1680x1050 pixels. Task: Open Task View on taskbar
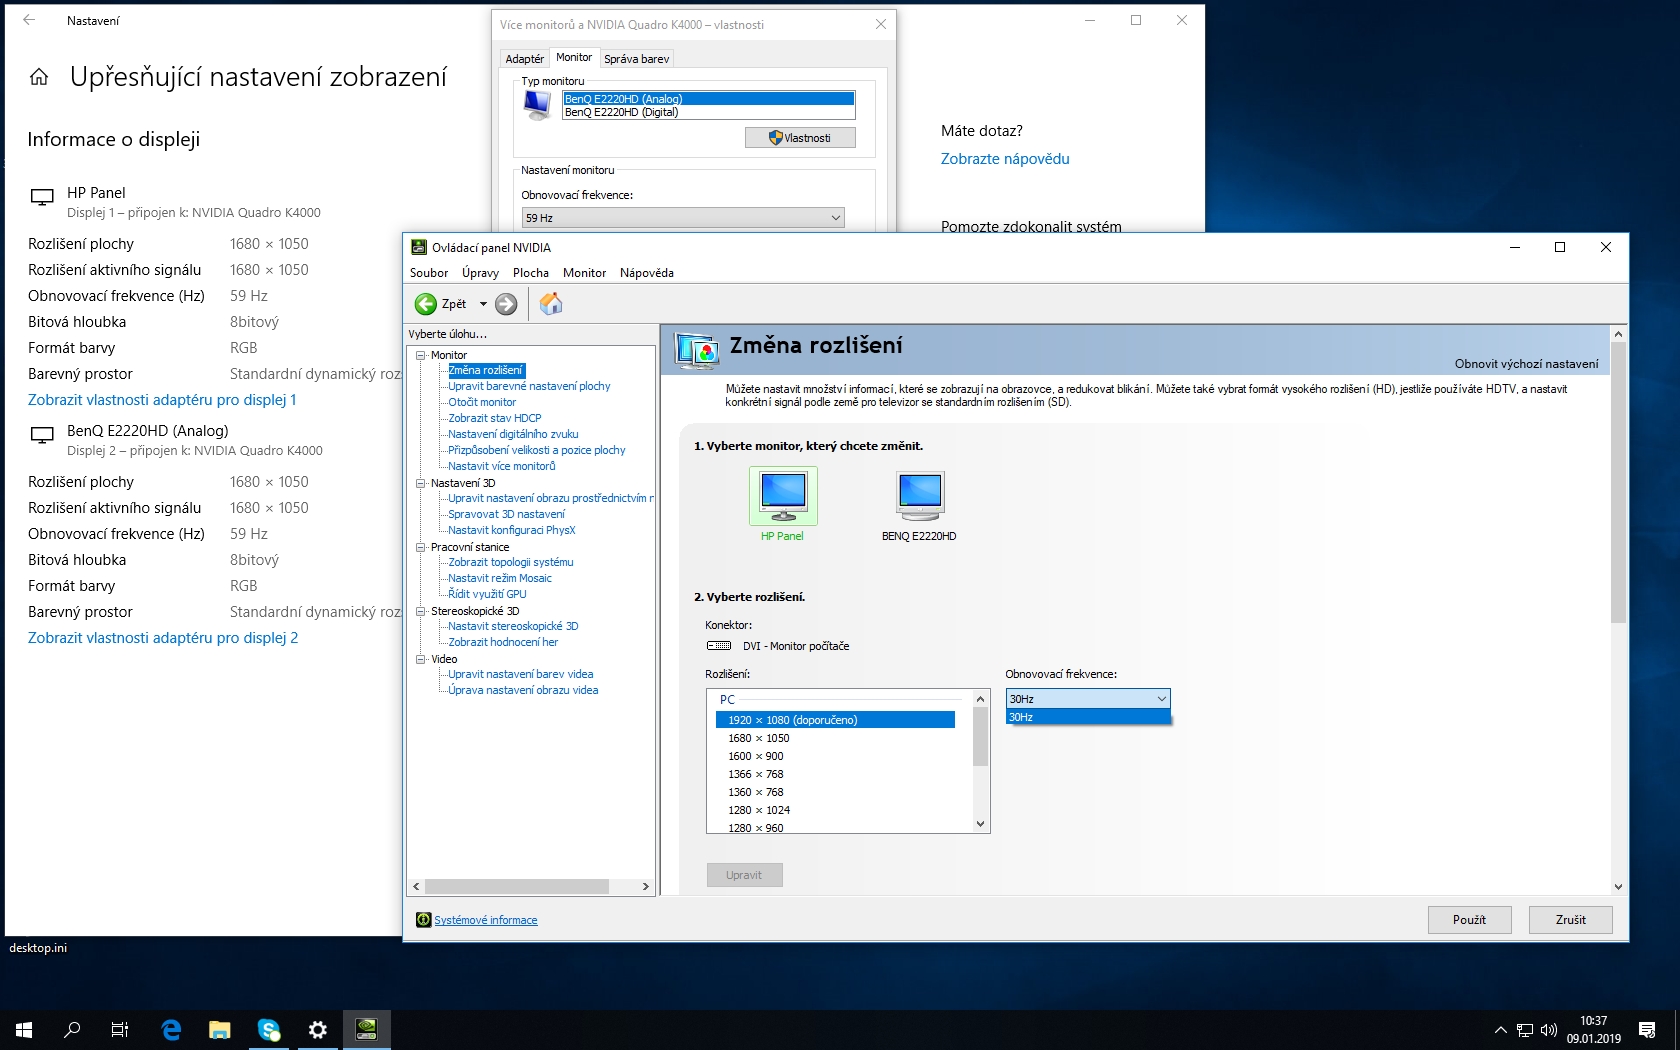(120, 1029)
